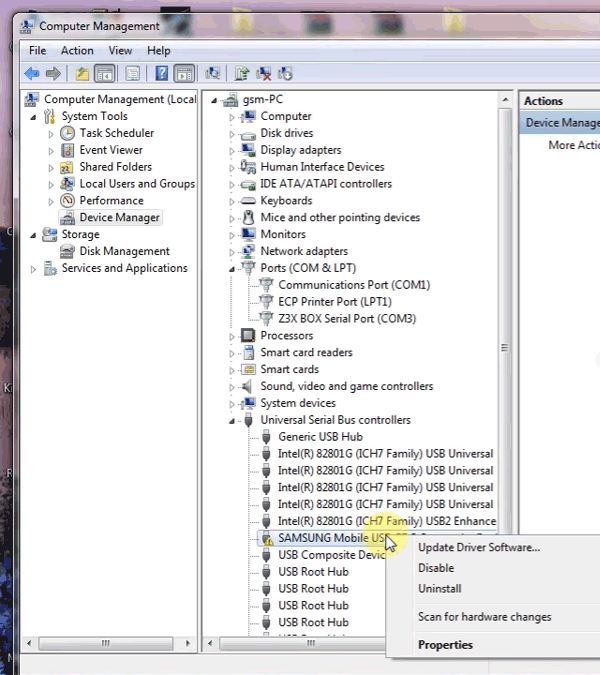The image size is (600, 675).
Task: Choose Update Driver Software from context menu
Action: pos(479,548)
